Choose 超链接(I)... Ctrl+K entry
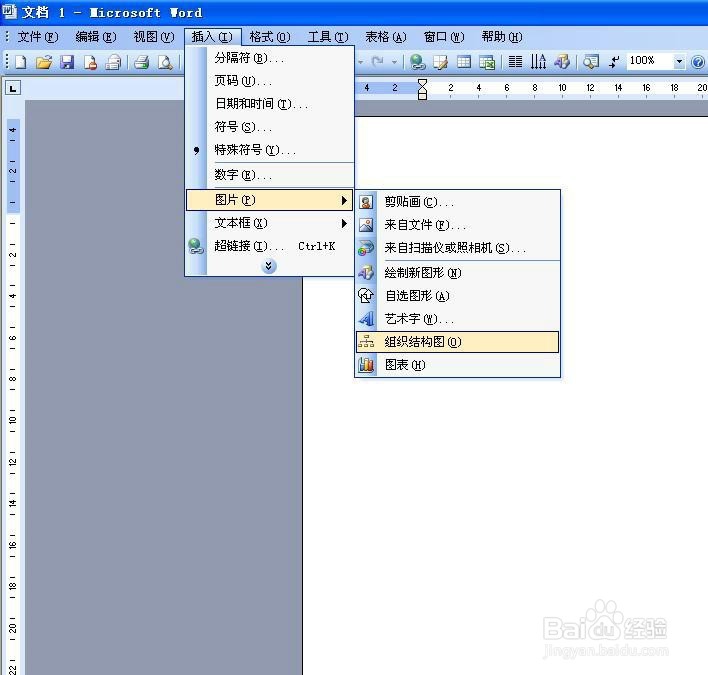The height and width of the screenshot is (675, 708). pyautogui.click(x=270, y=246)
